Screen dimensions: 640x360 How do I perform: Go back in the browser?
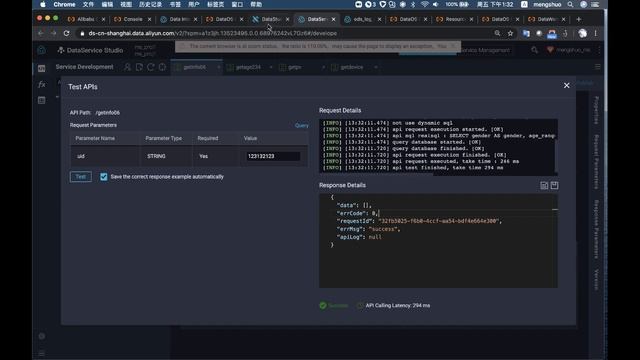[x=41, y=33]
